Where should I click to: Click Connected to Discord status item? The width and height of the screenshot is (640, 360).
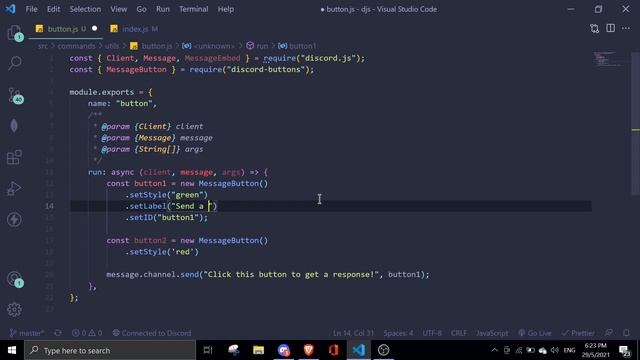point(152,333)
